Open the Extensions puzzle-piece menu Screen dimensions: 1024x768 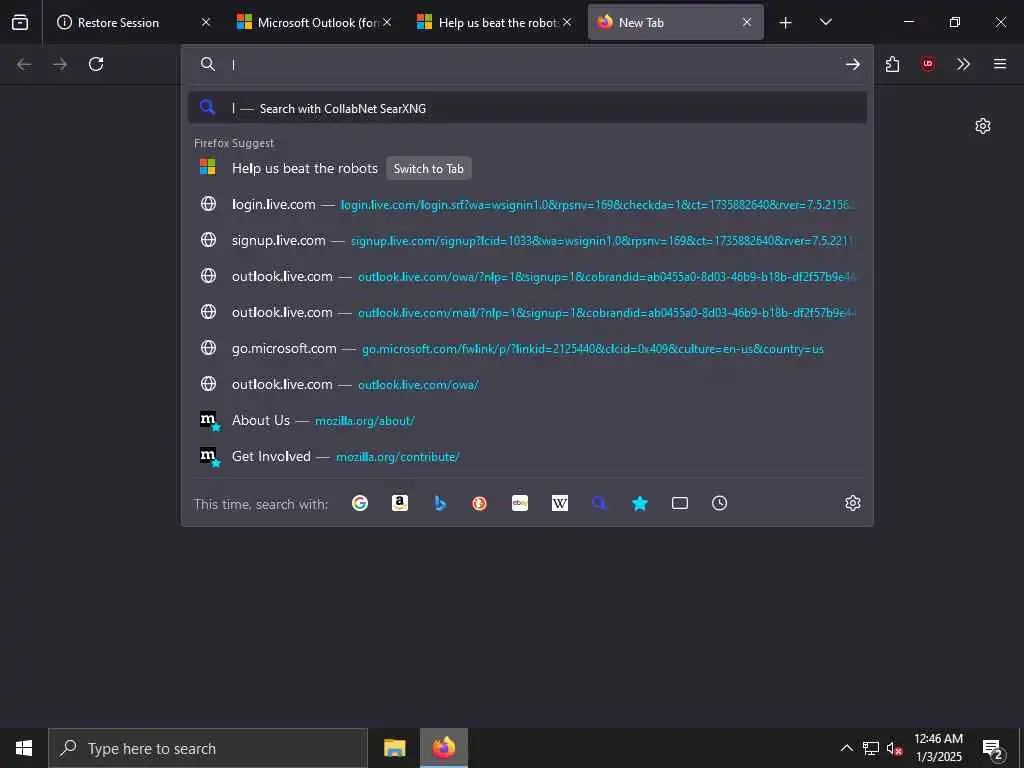point(892,64)
